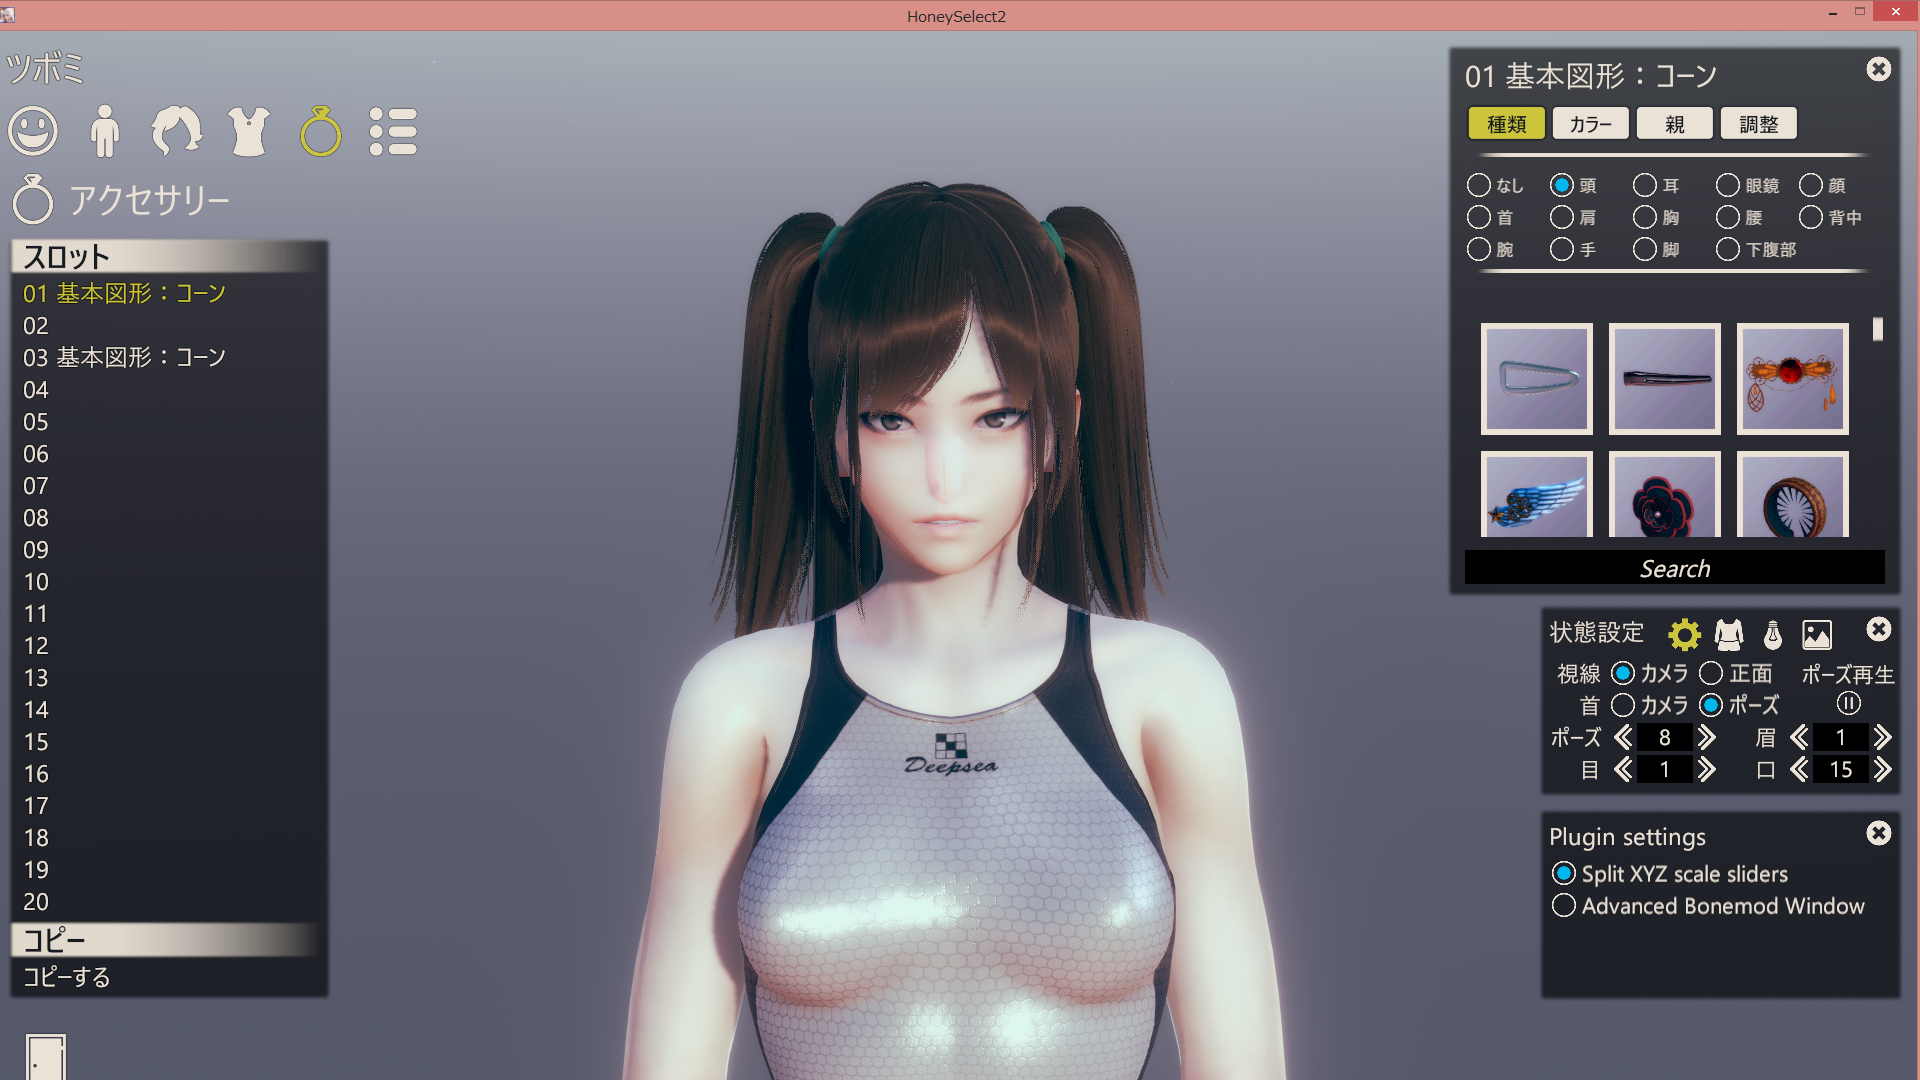Select the 下腹部 radio option
Screen dimensions: 1920x1080
coord(1728,249)
